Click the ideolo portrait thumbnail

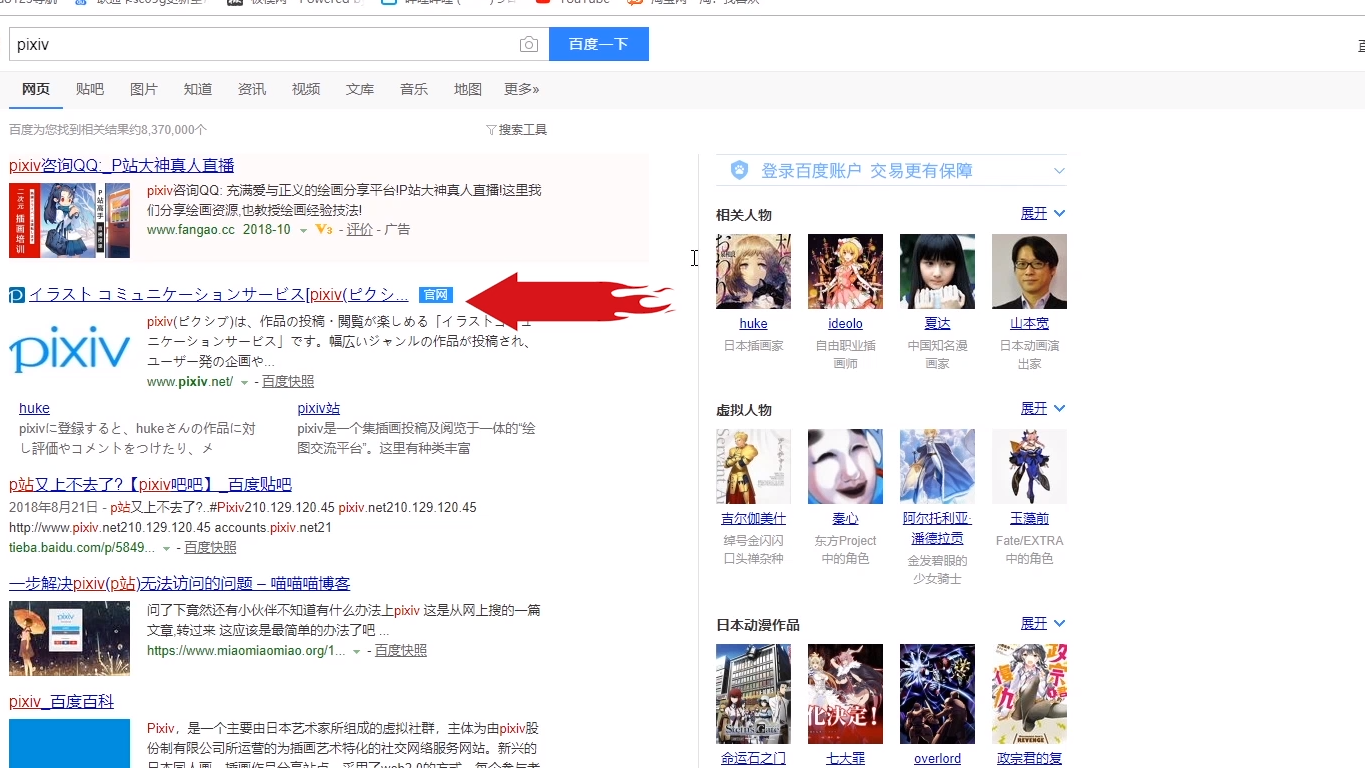click(x=845, y=271)
